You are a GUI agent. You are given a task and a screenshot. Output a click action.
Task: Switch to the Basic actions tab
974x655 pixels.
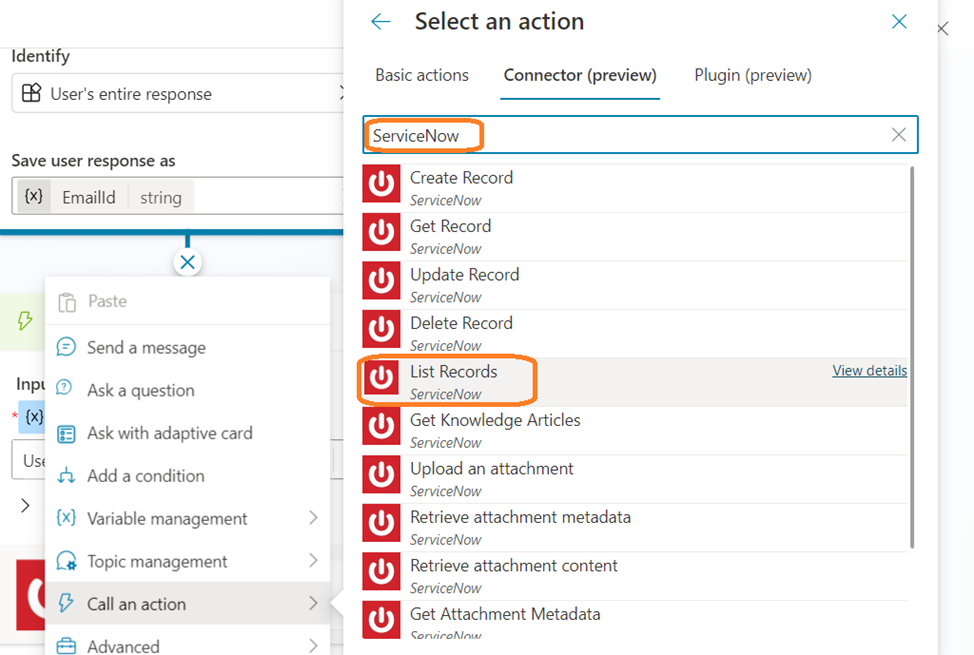pos(421,75)
